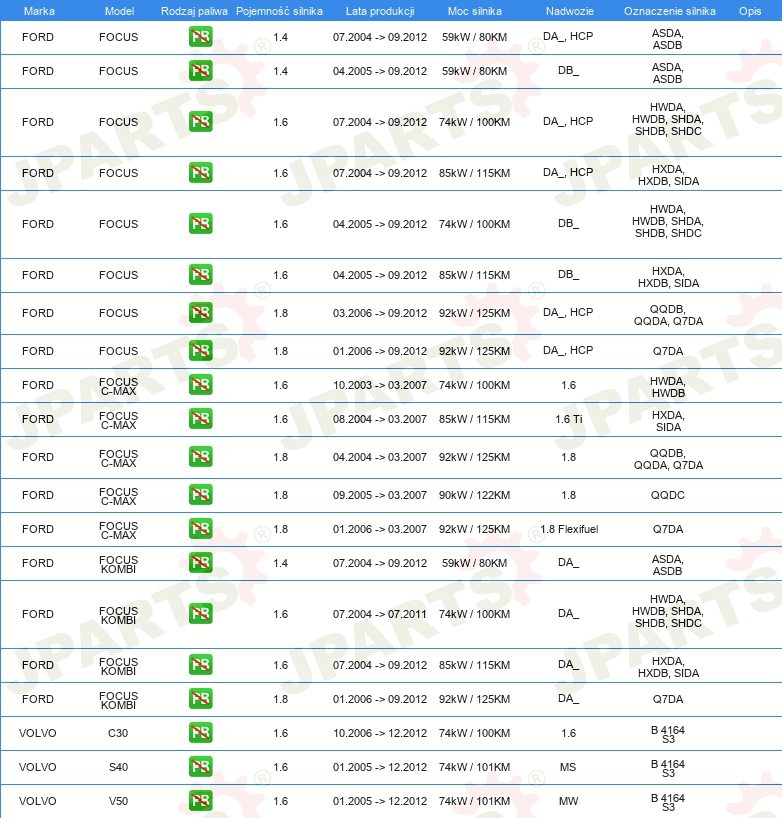The width and height of the screenshot is (782, 818).
Task: Click the 01.2006 -> 03.2007 date cell
Action: pyautogui.click(x=380, y=529)
